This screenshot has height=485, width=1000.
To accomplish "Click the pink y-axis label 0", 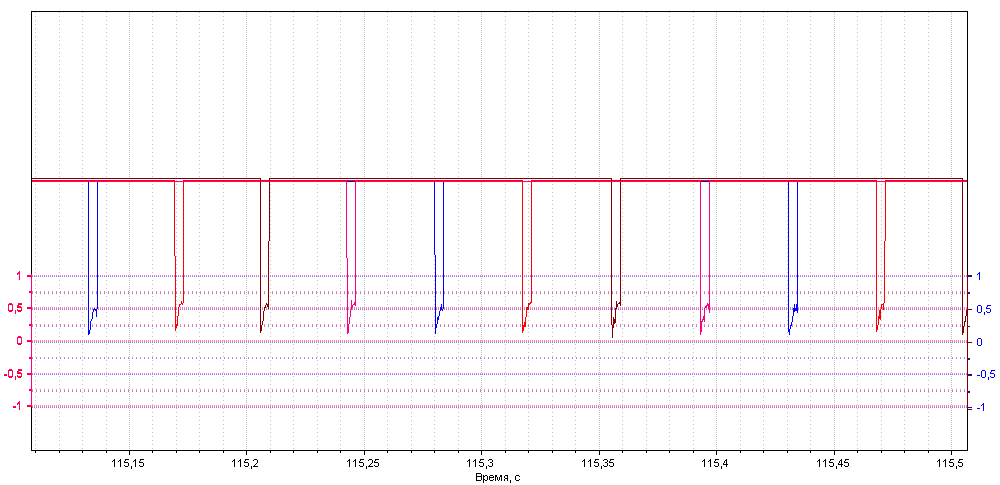I will click(x=19, y=341).
